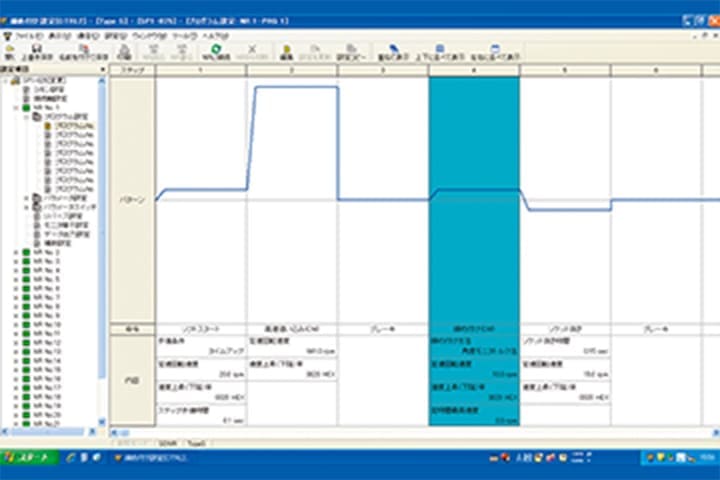
Task: Switch to the Type0 bottom tab
Action: coord(196,441)
